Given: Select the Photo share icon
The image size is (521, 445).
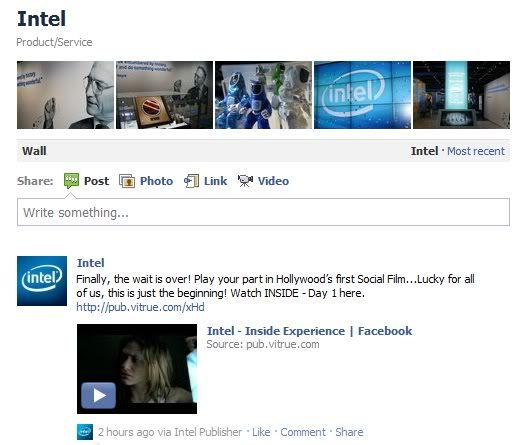Looking at the screenshot, I should click(127, 181).
